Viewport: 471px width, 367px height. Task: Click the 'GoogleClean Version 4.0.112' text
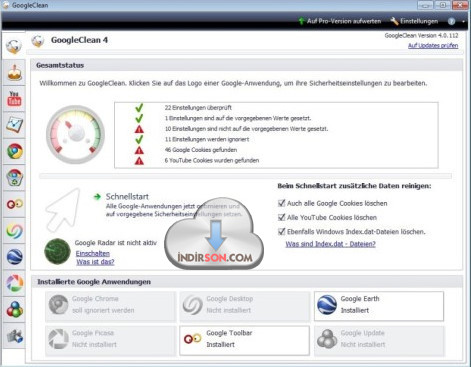pos(421,35)
